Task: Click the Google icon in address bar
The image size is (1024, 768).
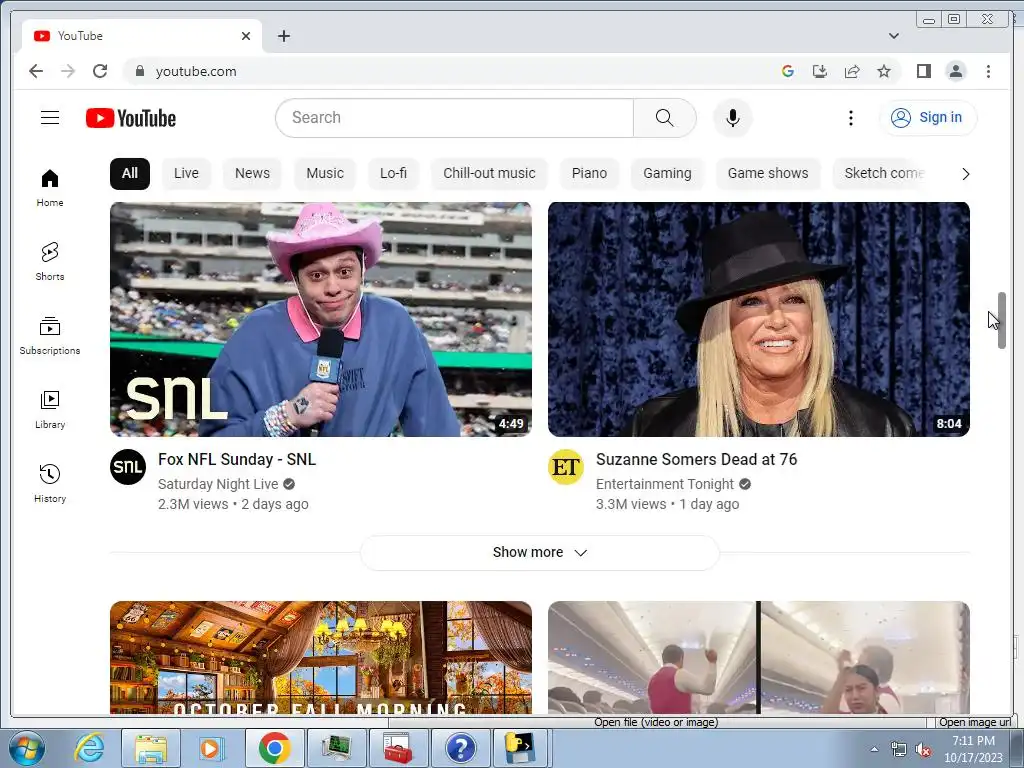Action: pyautogui.click(x=788, y=71)
